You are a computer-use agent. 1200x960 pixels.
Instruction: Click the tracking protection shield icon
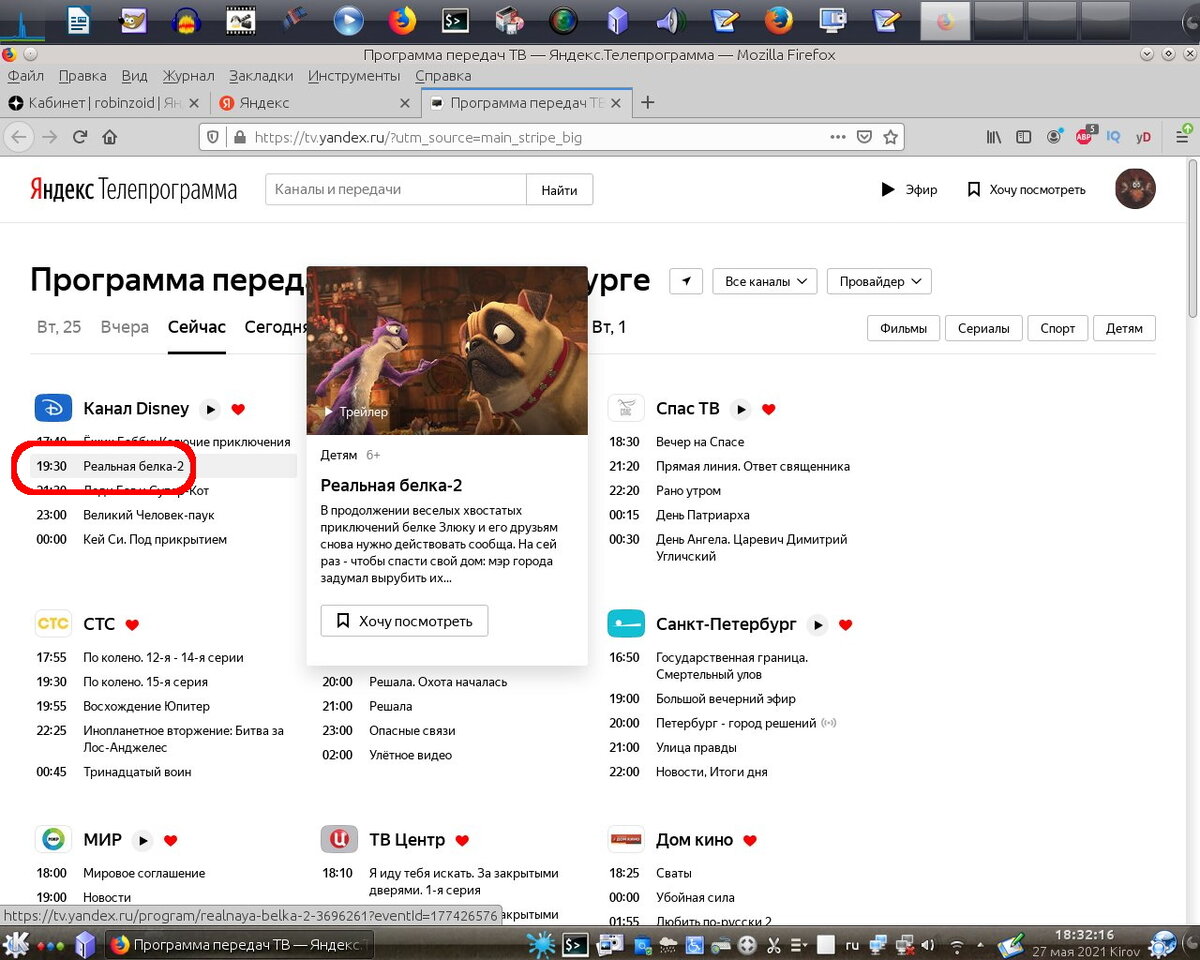(x=212, y=137)
